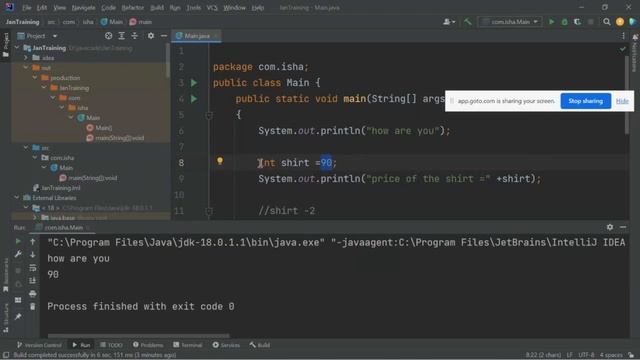Image resolution: width=640 pixels, height=360 pixels.
Task: Click Stop sharing button
Action: pyautogui.click(x=585, y=101)
